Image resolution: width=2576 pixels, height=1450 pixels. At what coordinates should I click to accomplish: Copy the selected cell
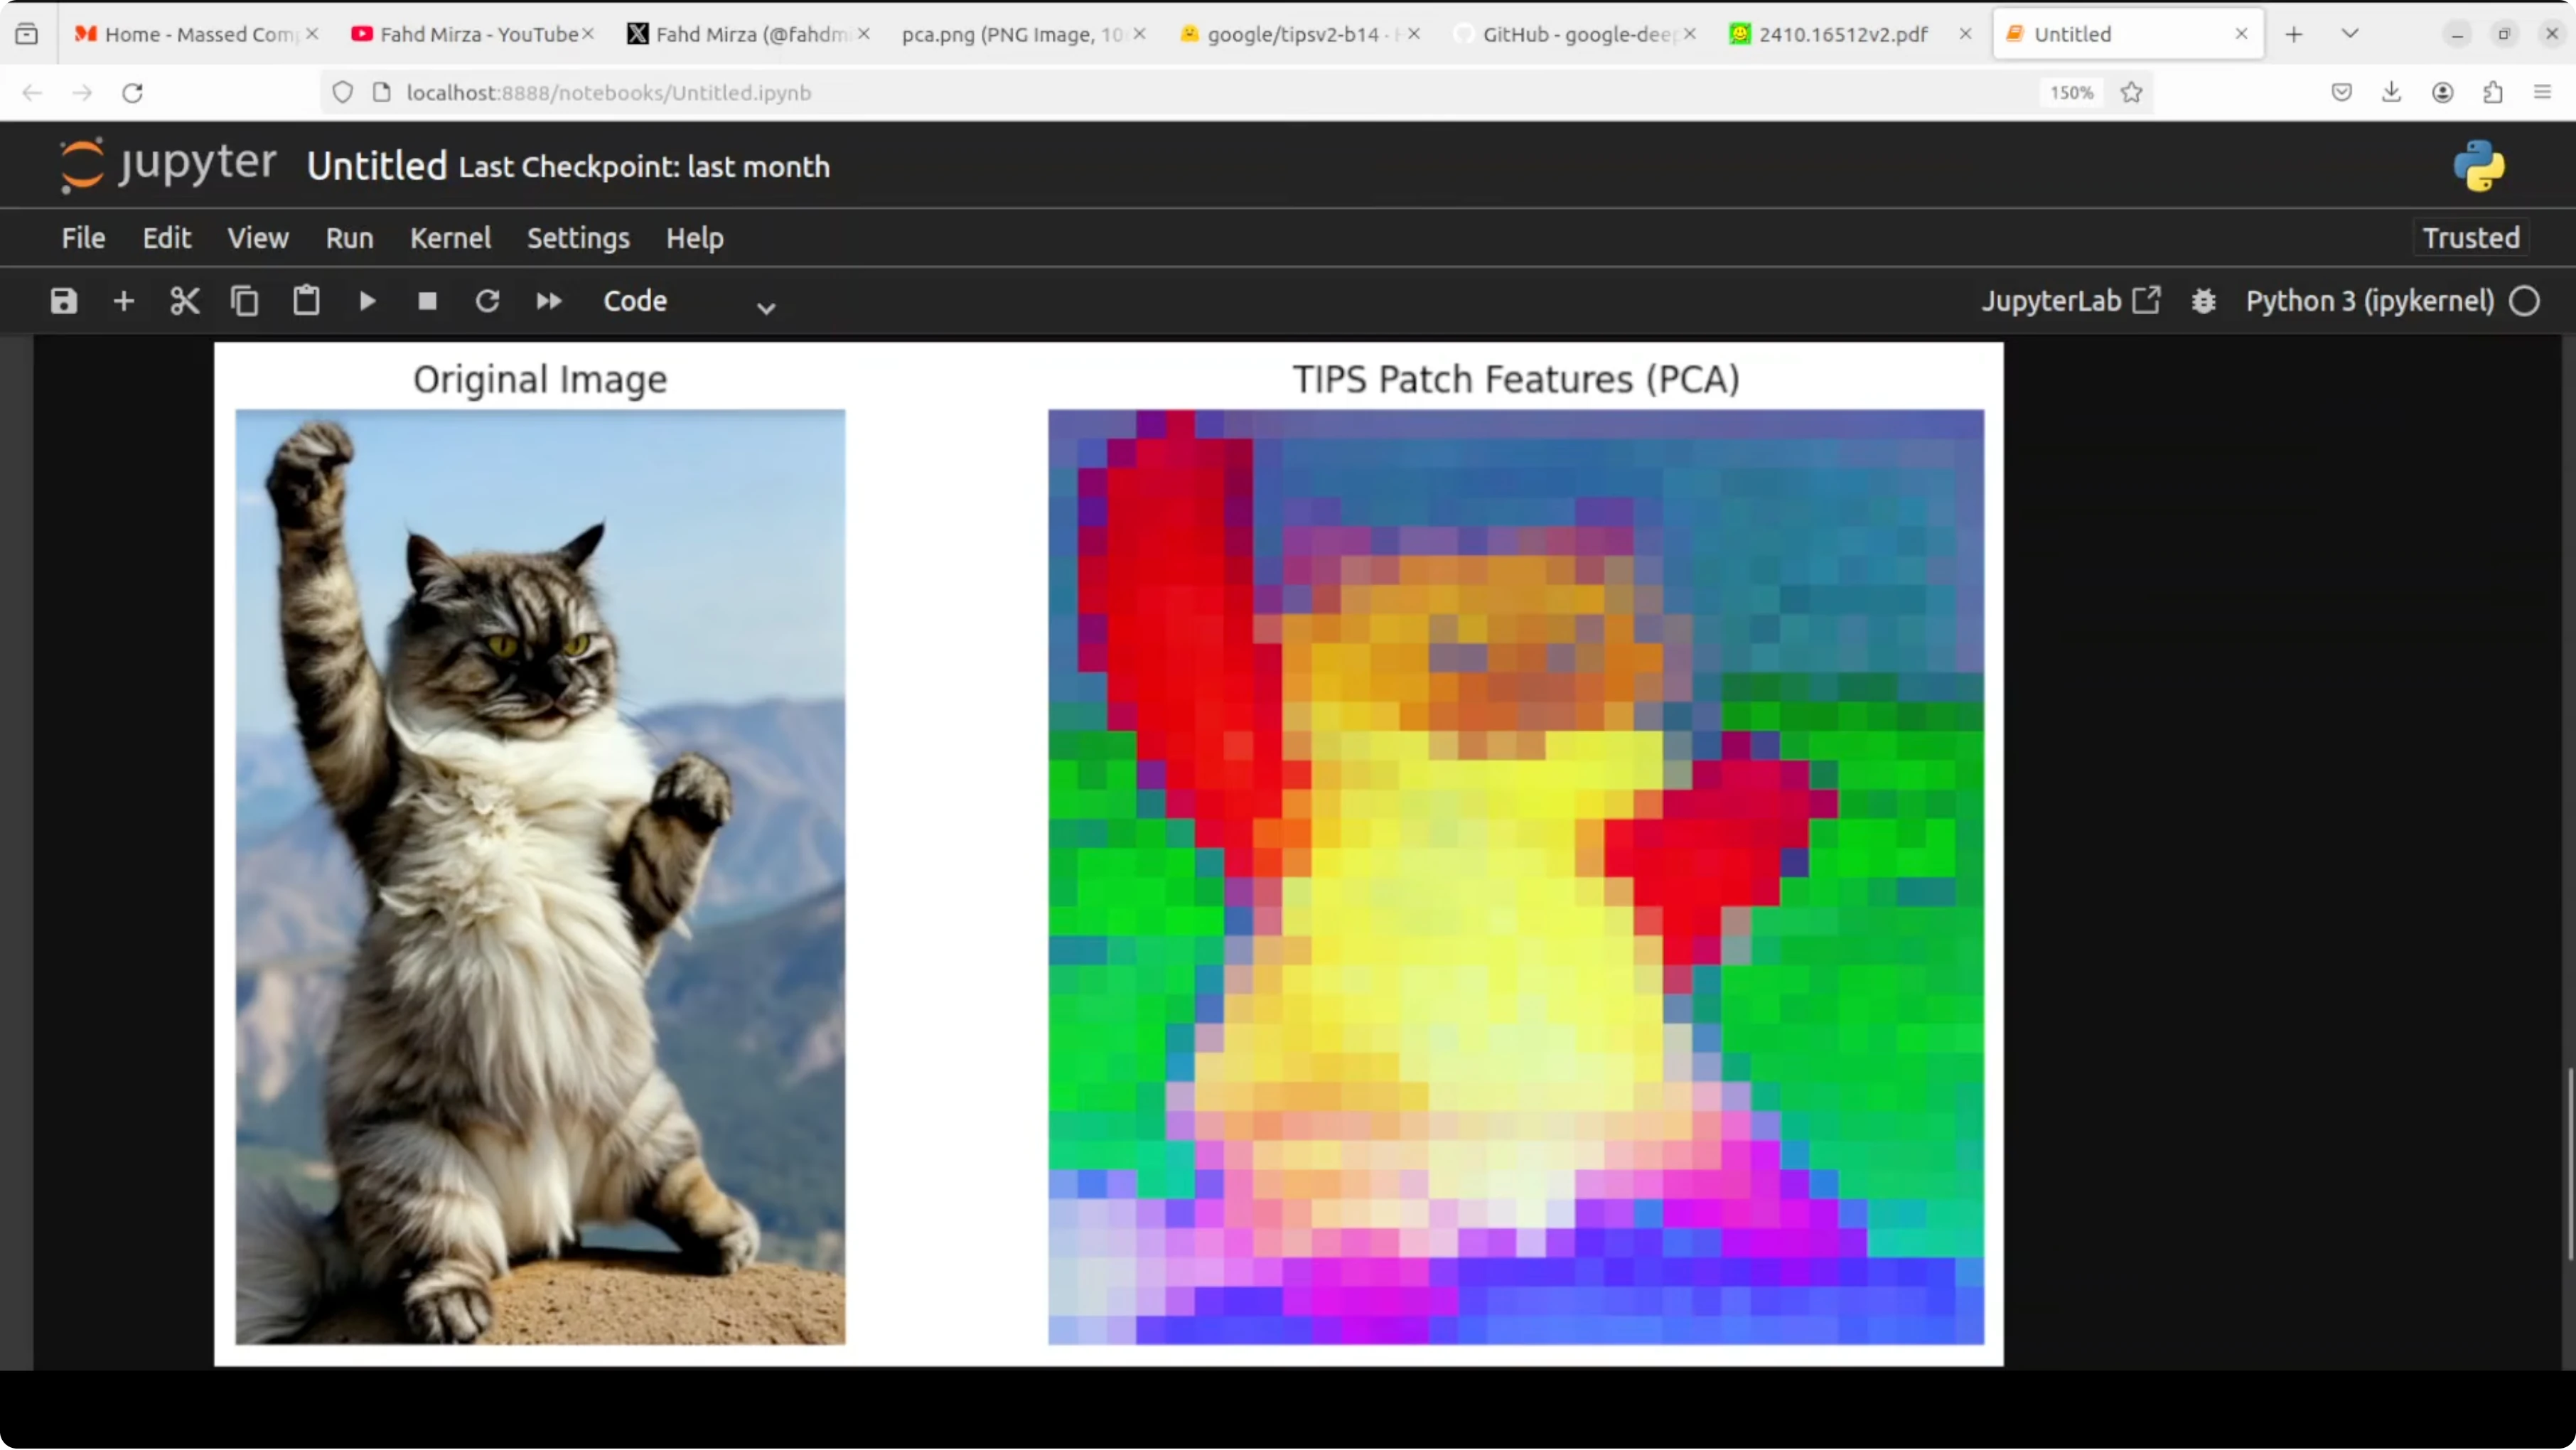pyautogui.click(x=245, y=301)
